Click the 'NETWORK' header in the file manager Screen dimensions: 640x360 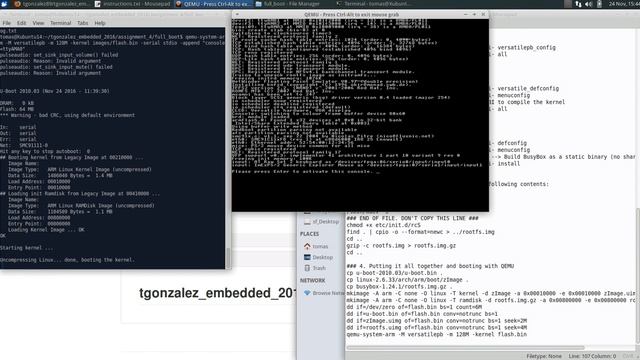coord(313,281)
